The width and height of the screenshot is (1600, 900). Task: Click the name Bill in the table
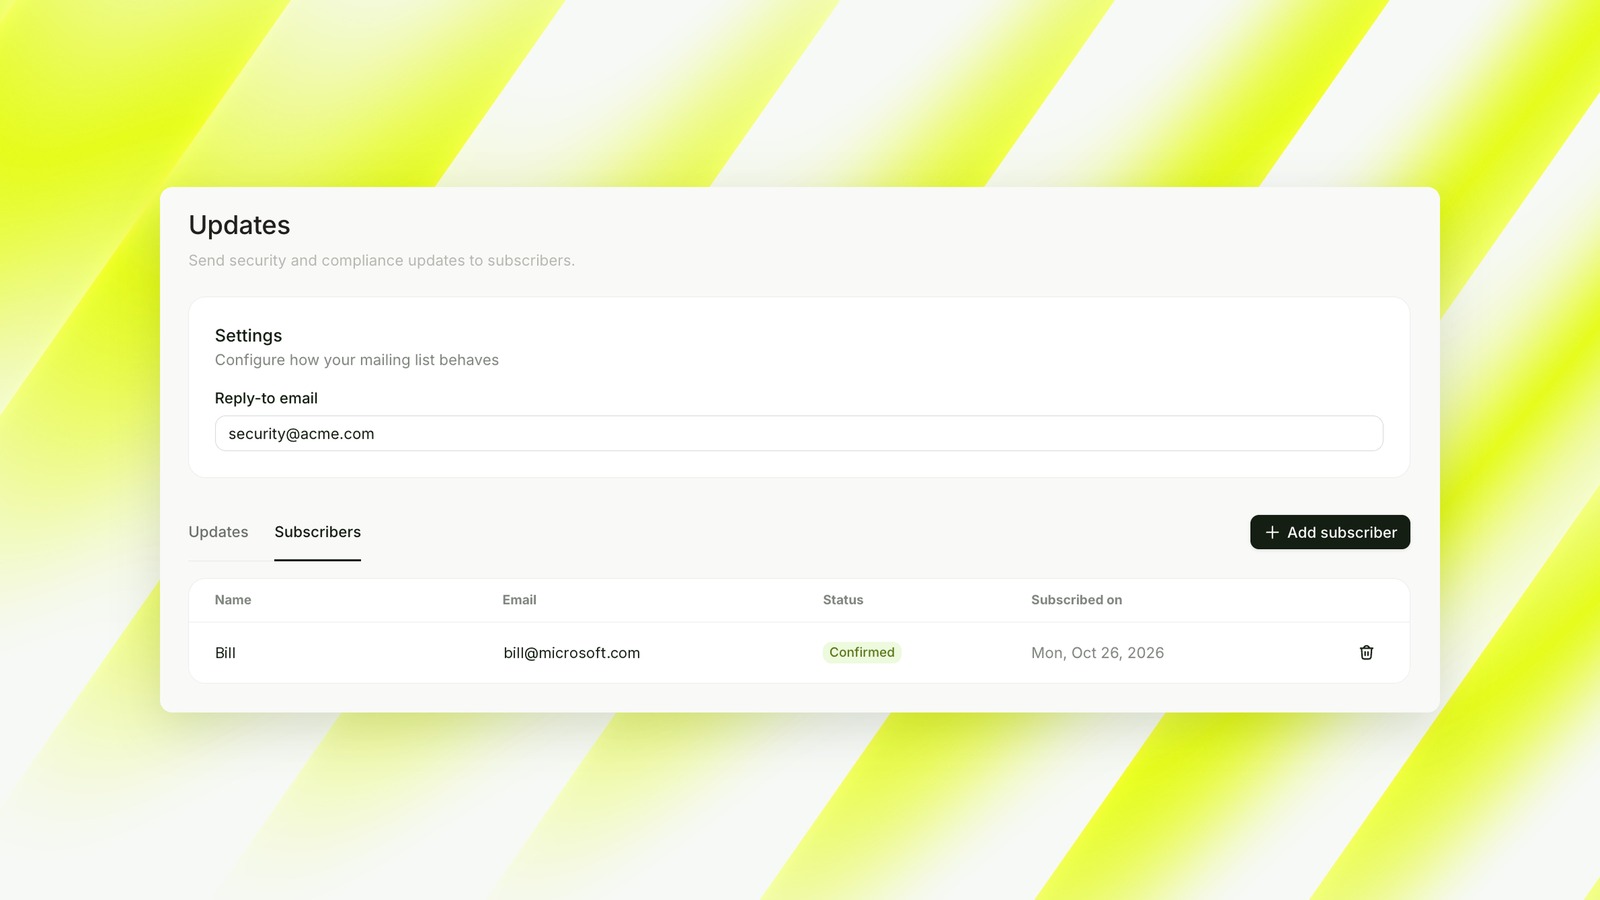[225, 653]
